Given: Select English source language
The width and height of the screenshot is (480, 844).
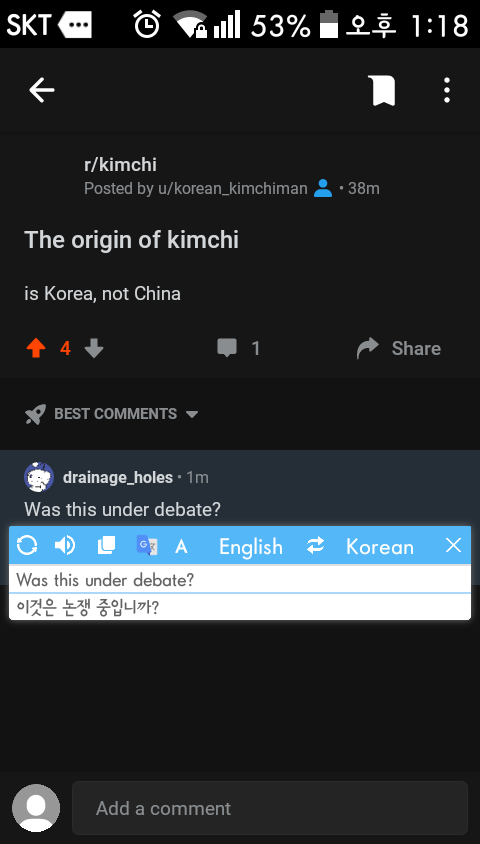Looking at the screenshot, I should point(250,547).
